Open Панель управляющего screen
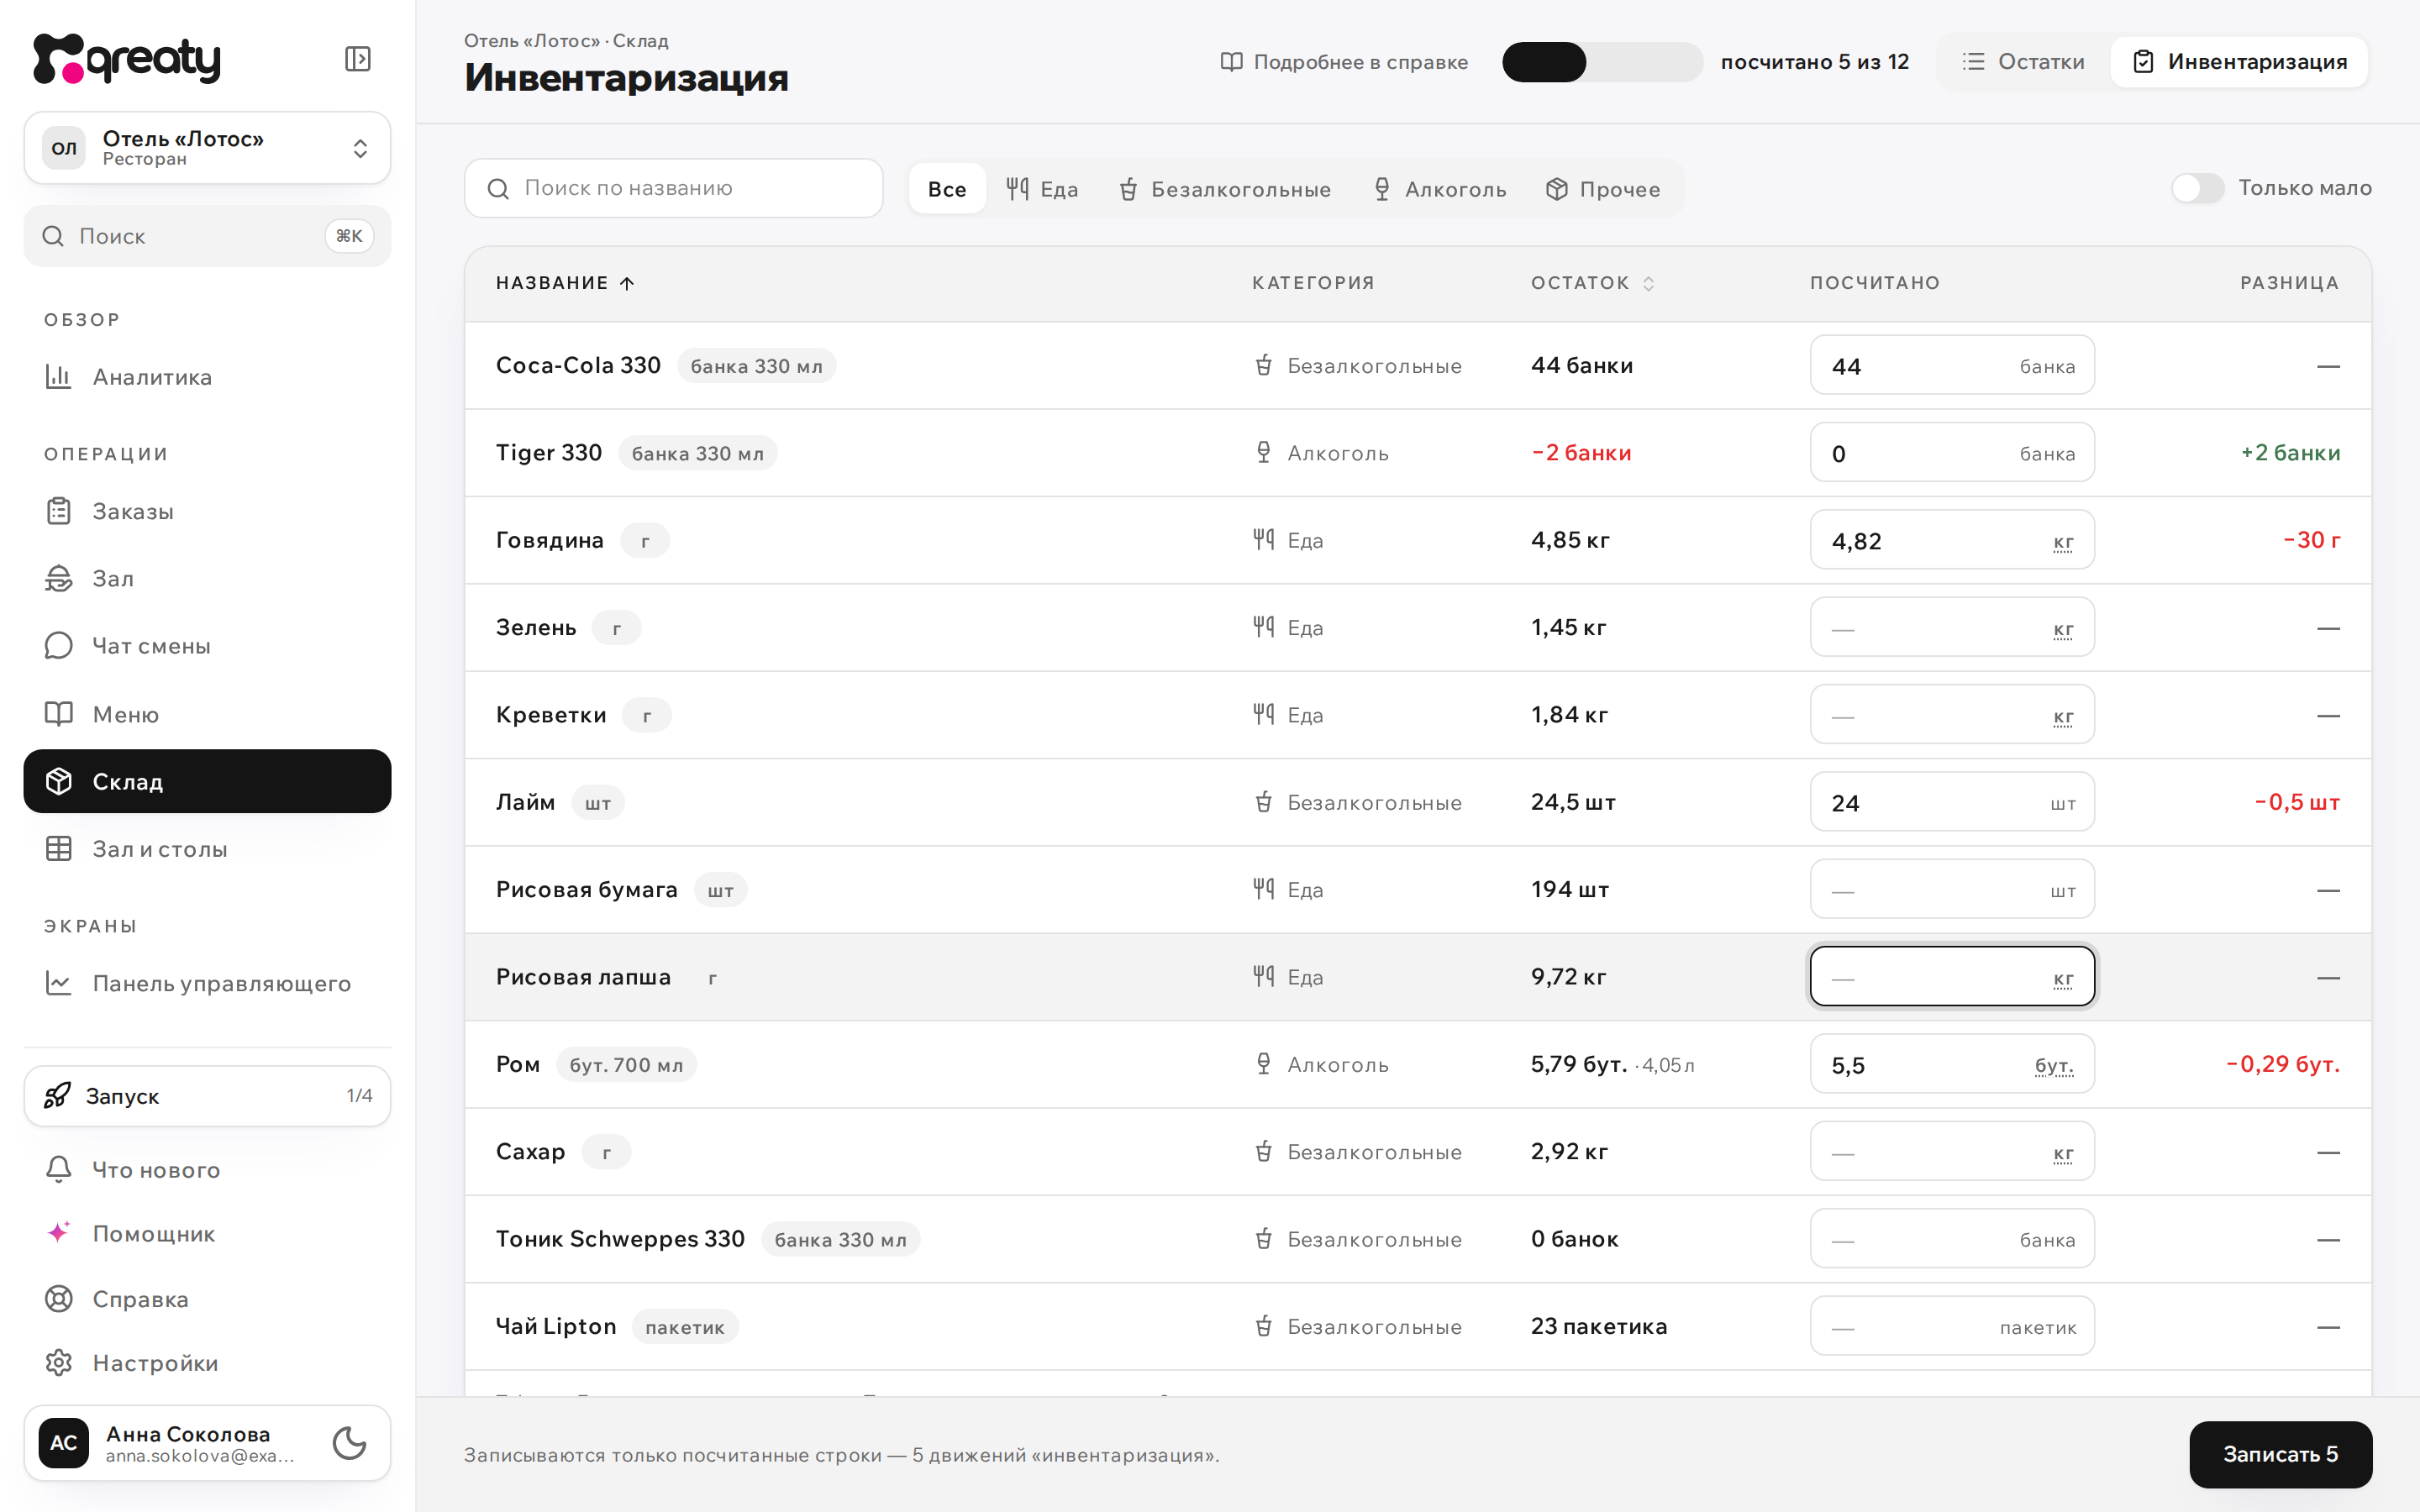Image resolution: width=2420 pixels, height=1512 pixels. (207, 983)
